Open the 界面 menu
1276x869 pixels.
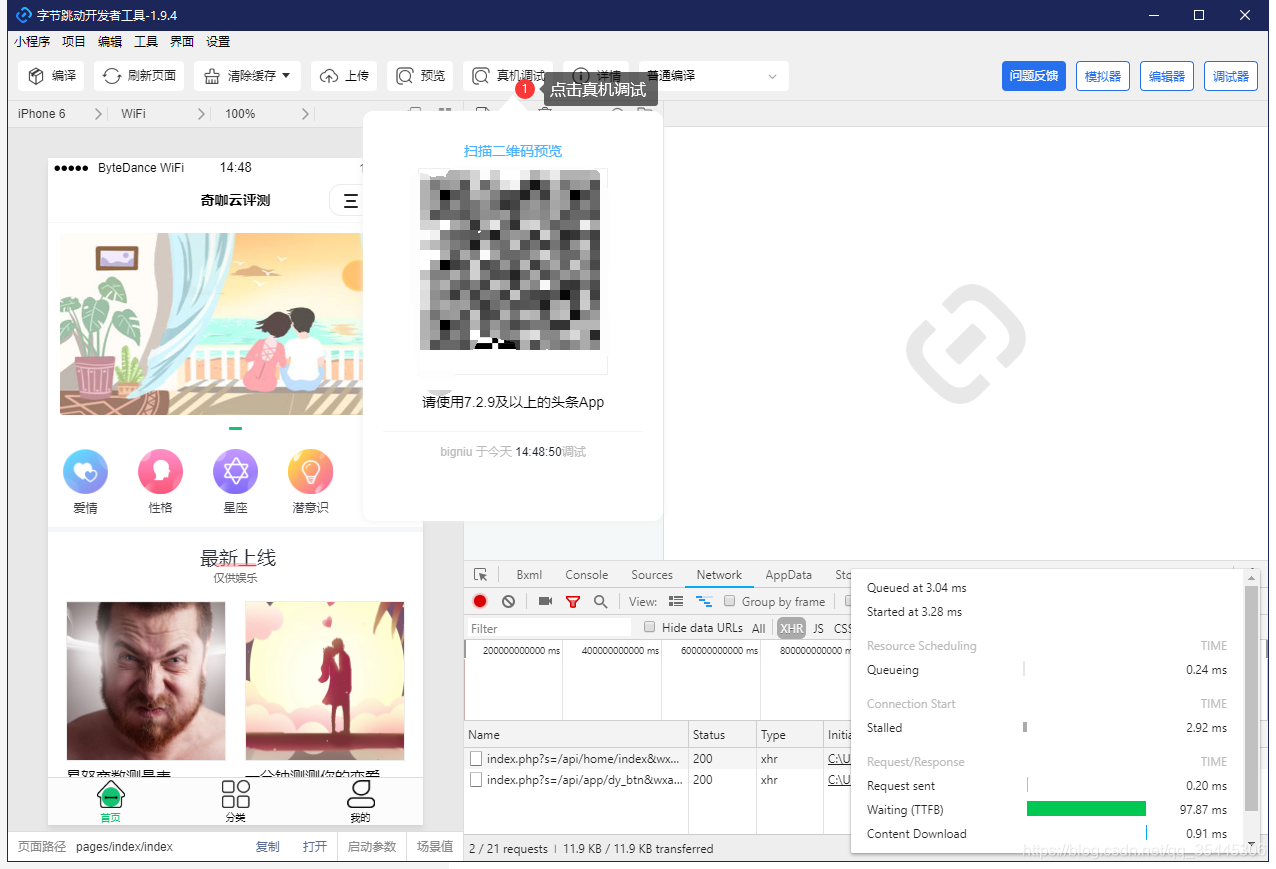click(x=182, y=42)
